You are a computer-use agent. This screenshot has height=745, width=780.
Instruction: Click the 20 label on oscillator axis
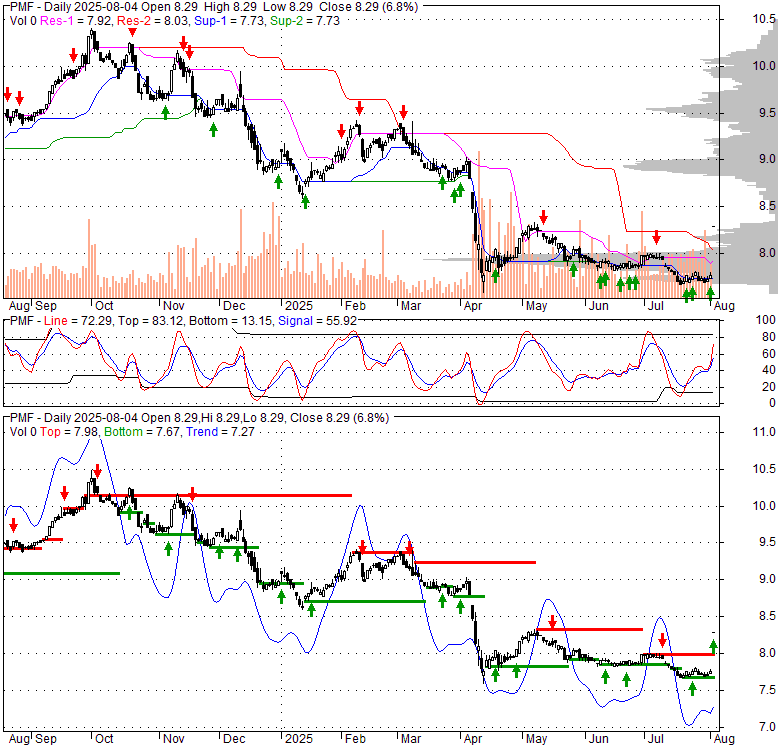[769, 386]
